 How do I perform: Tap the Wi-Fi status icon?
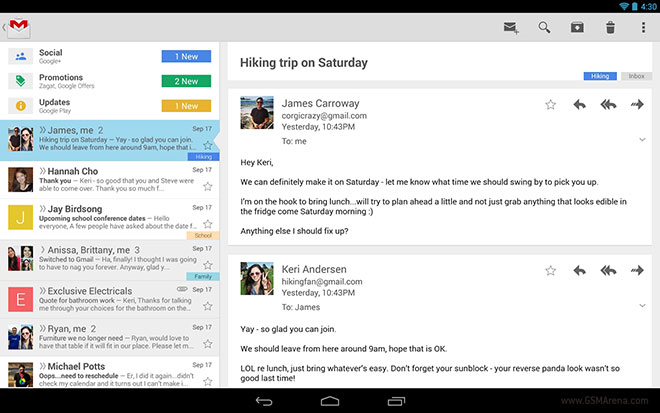[624, 6]
